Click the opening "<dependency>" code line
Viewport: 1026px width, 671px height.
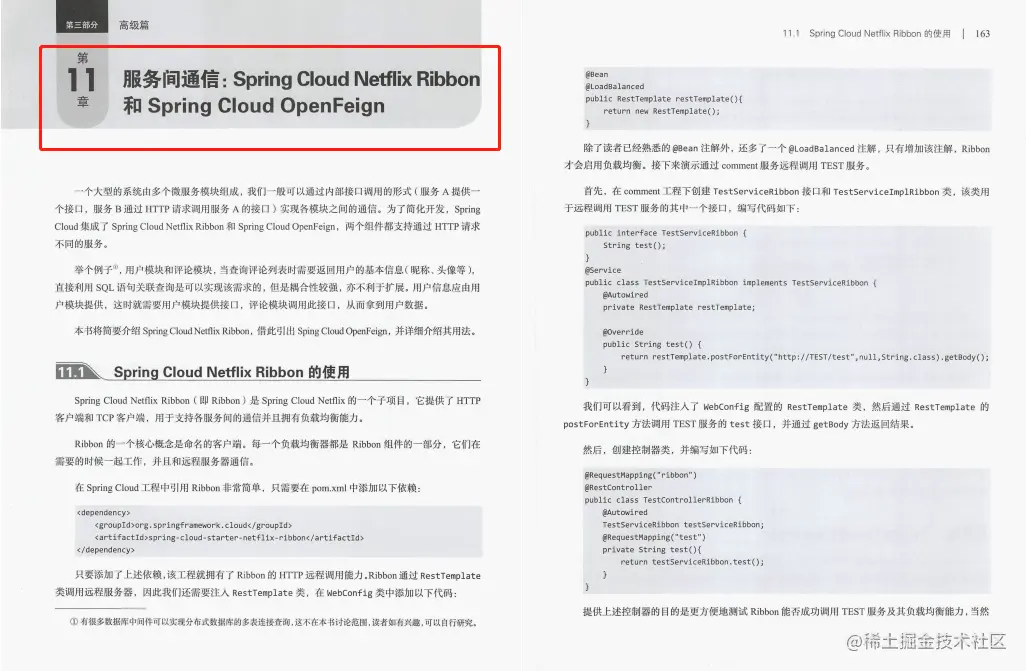tap(103, 513)
